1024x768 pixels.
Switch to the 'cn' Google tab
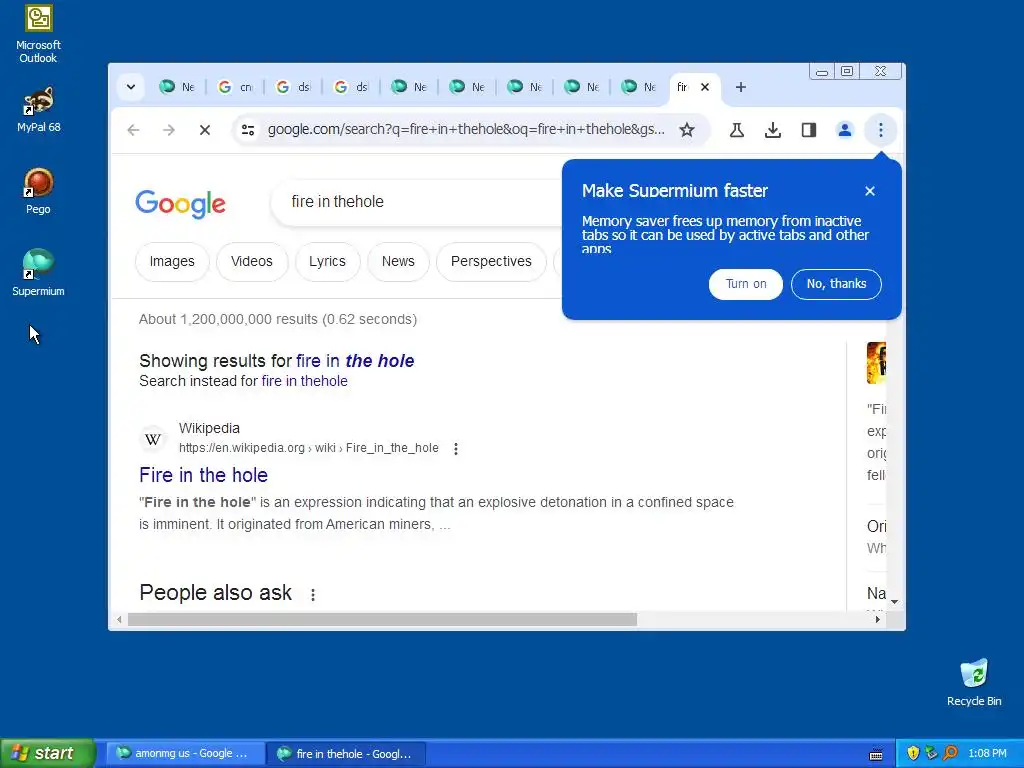(x=235, y=87)
